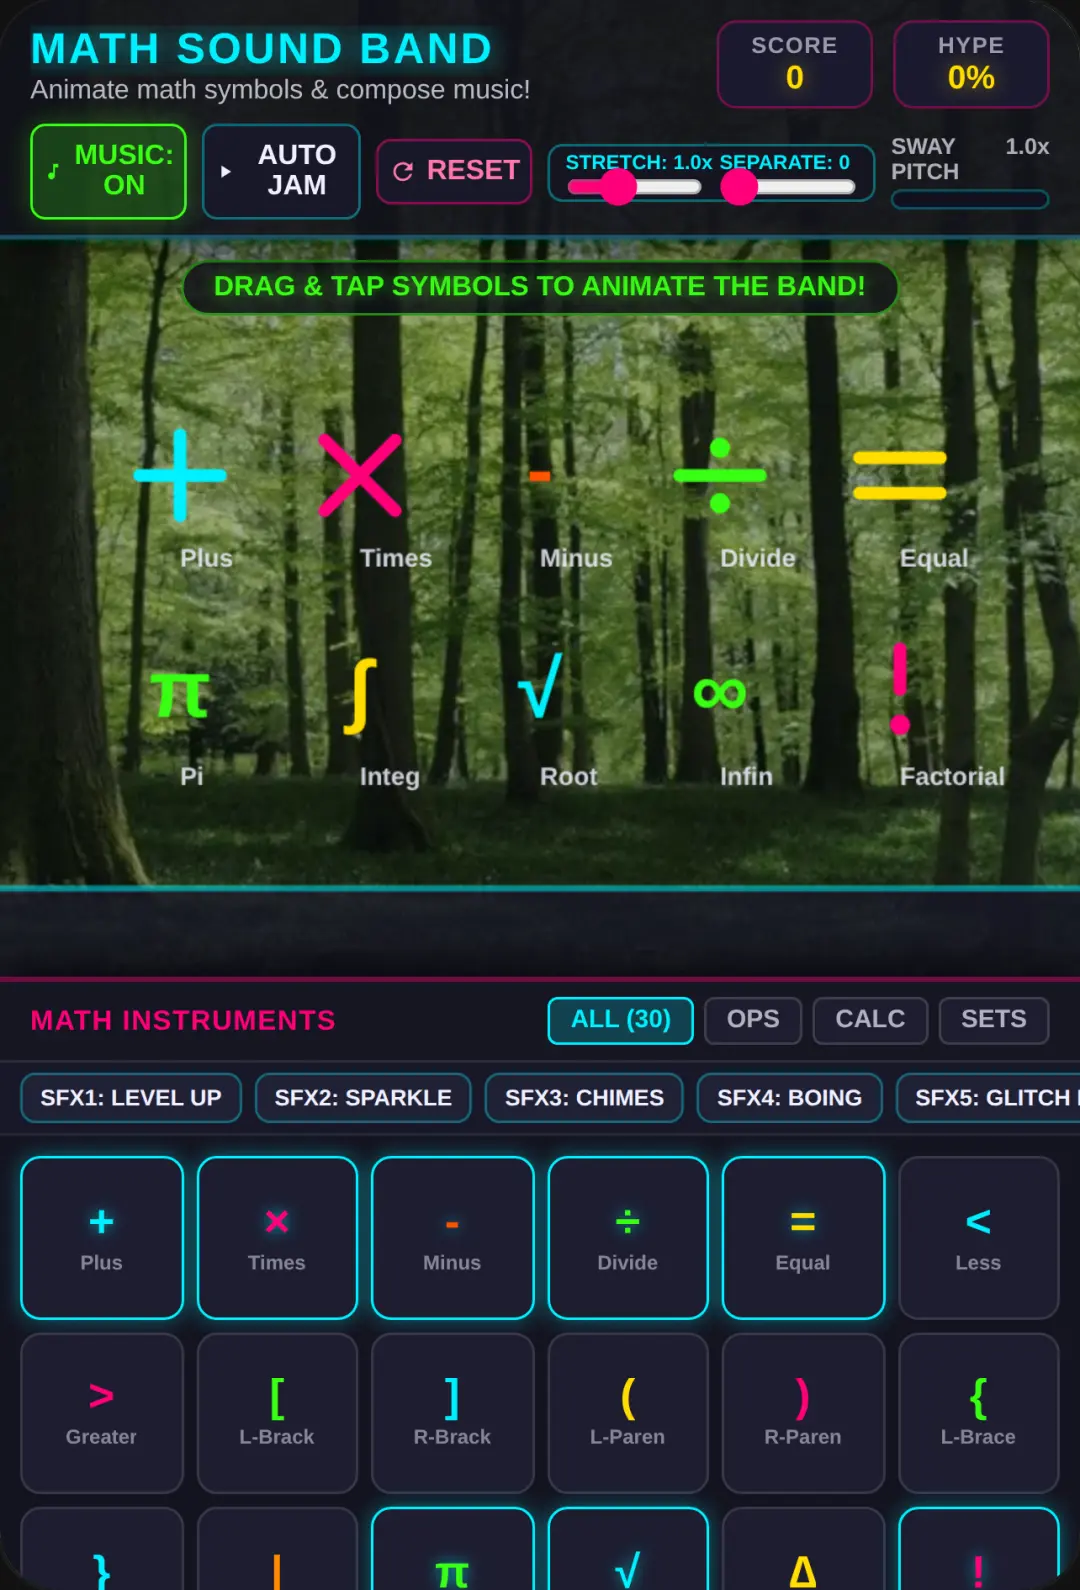Adjust the Stretch slider

(634, 187)
